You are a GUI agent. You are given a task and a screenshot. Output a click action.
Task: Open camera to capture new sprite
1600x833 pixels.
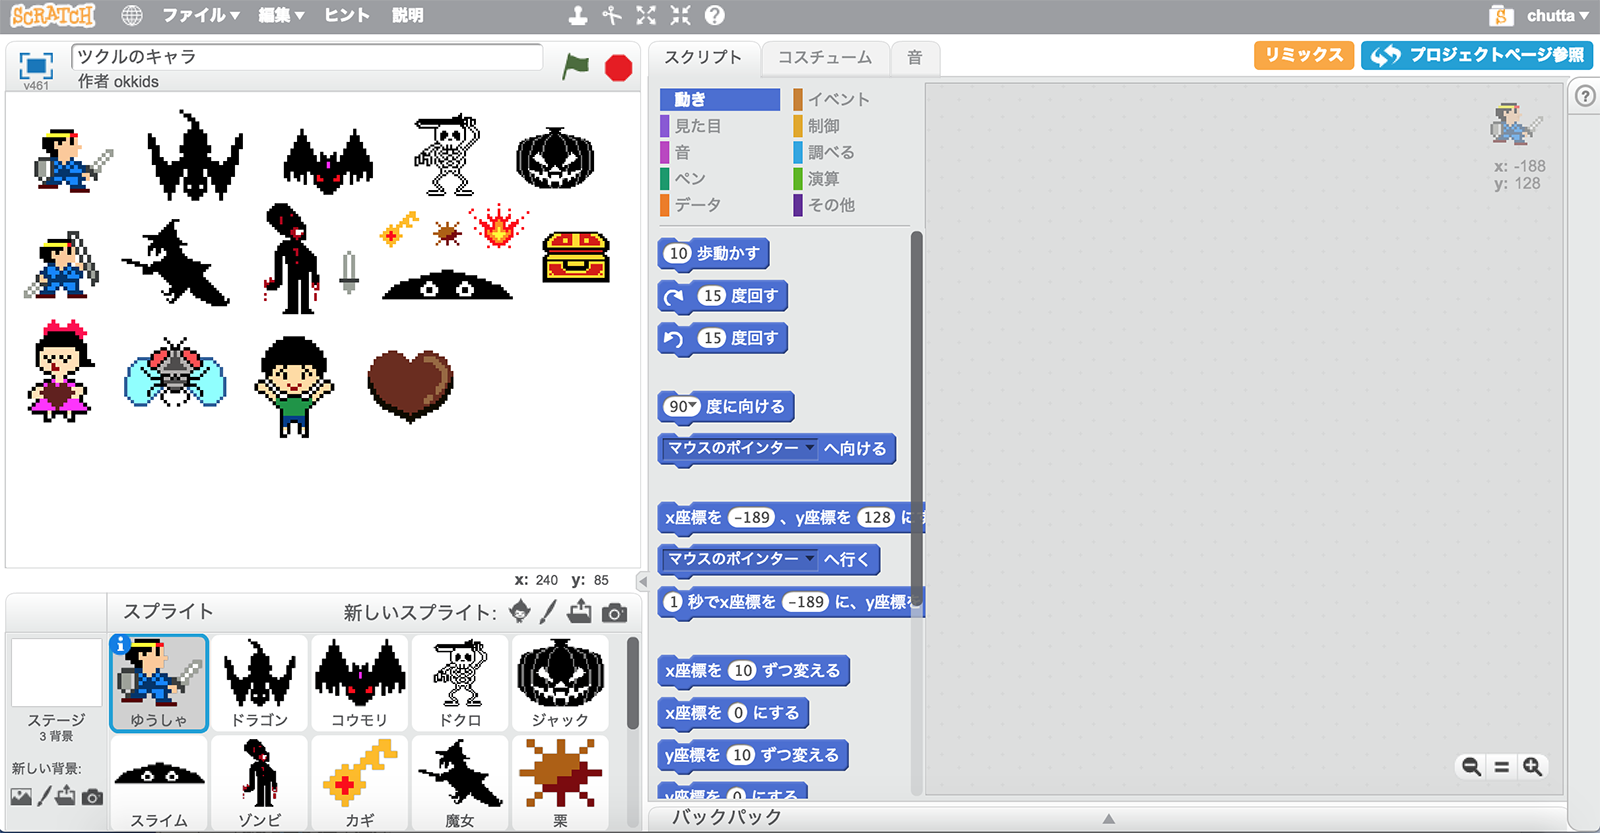click(x=615, y=612)
